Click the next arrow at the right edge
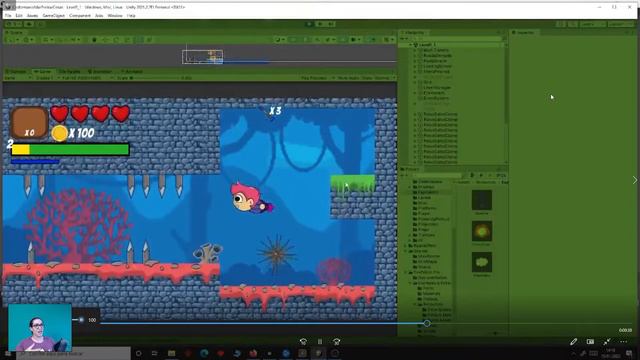This screenshot has height=360, width=640. [x=635, y=180]
